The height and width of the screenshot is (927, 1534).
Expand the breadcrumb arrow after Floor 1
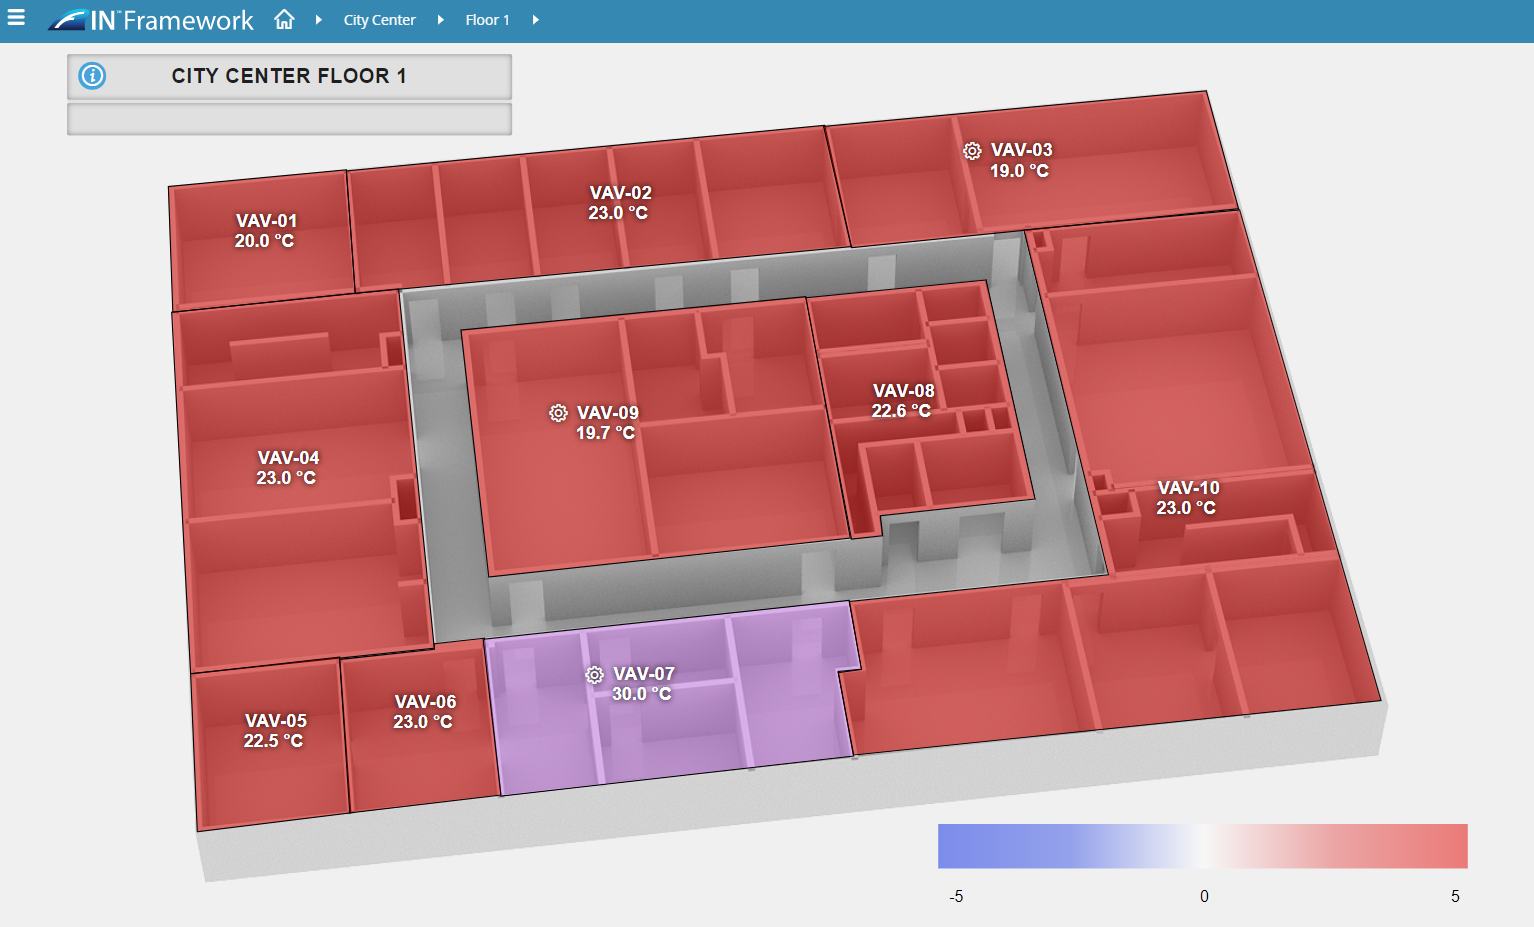tap(537, 19)
